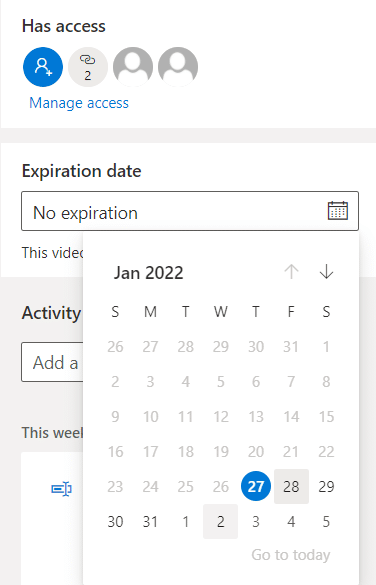
Task: Open Manage access link
Action: [x=79, y=103]
